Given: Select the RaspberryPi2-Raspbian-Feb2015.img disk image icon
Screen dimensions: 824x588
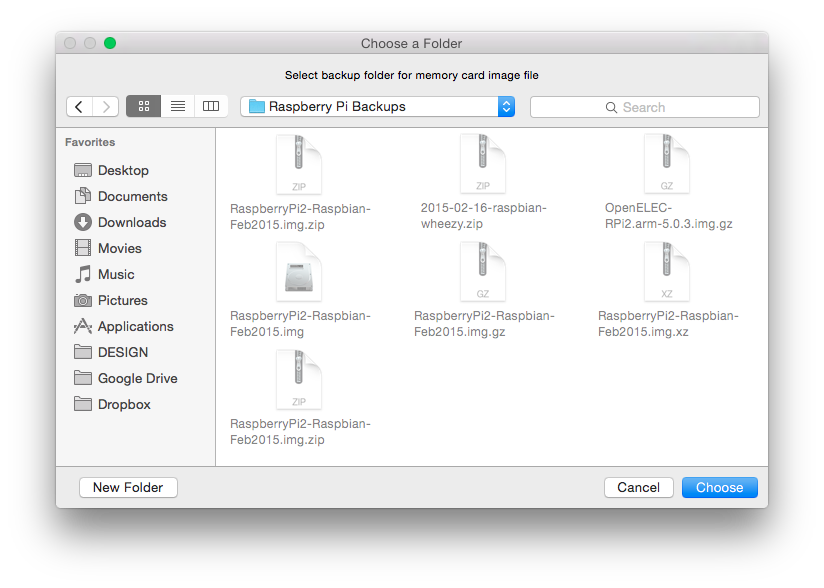Looking at the screenshot, I should [x=299, y=272].
